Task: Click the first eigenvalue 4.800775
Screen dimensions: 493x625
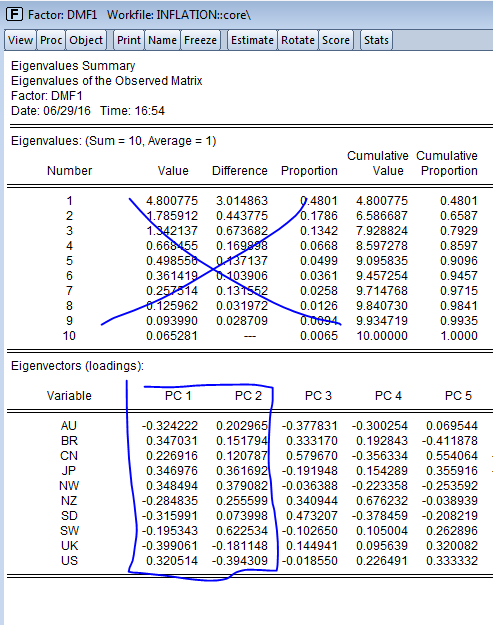Action: pos(172,201)
